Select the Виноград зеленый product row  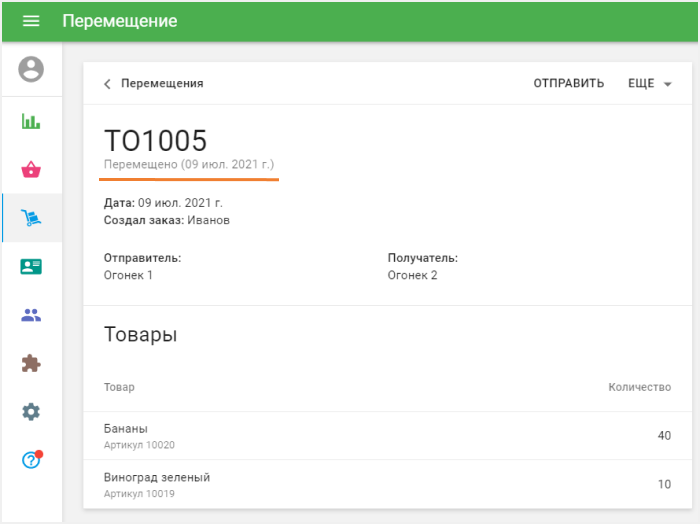[x=388, y=484]
